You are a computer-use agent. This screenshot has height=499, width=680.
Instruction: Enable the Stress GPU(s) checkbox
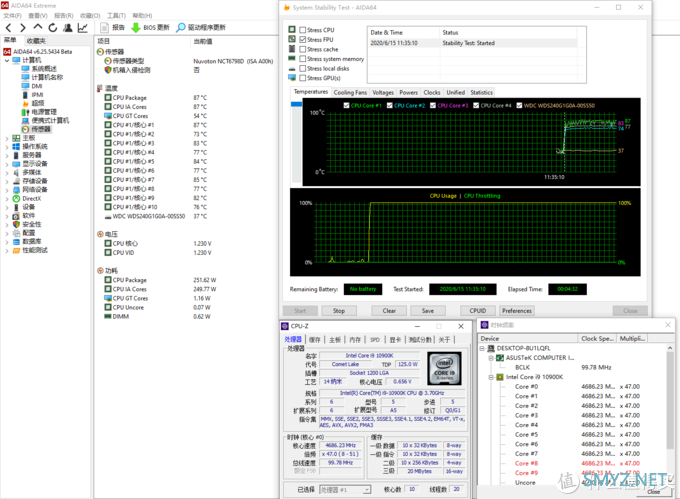[303, 78]
